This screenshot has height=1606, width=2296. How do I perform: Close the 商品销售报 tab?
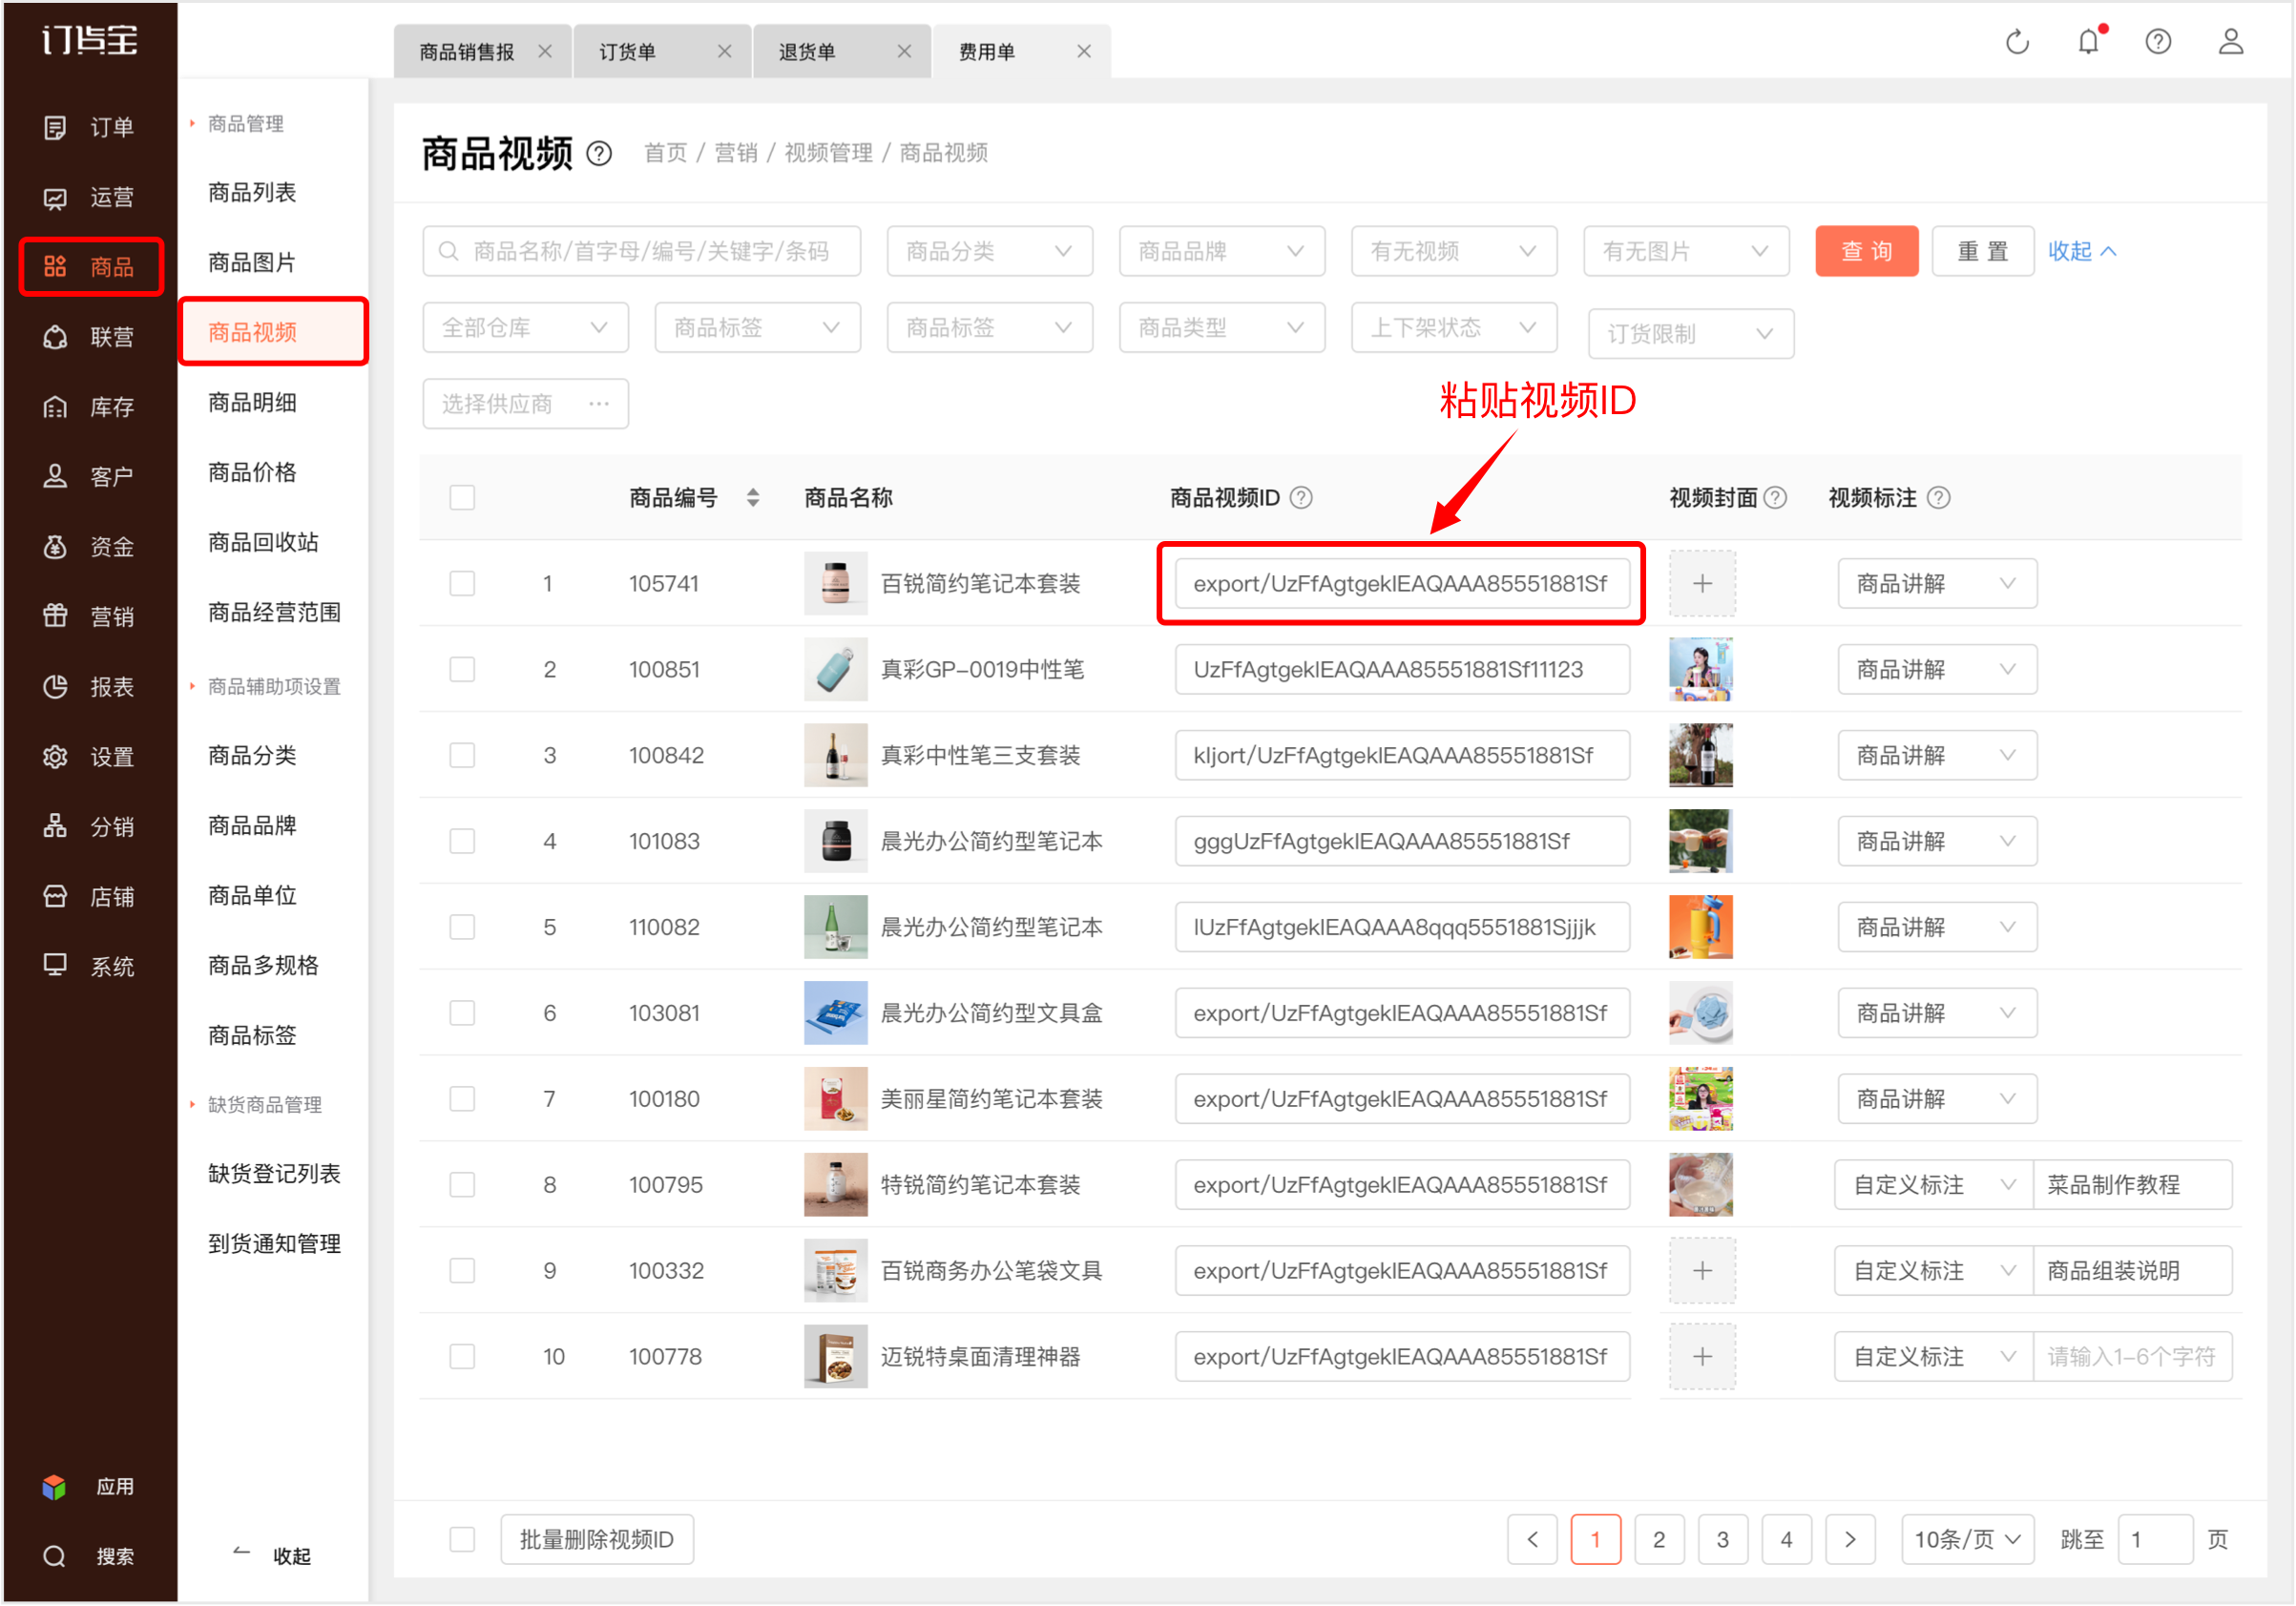(545, 52)
